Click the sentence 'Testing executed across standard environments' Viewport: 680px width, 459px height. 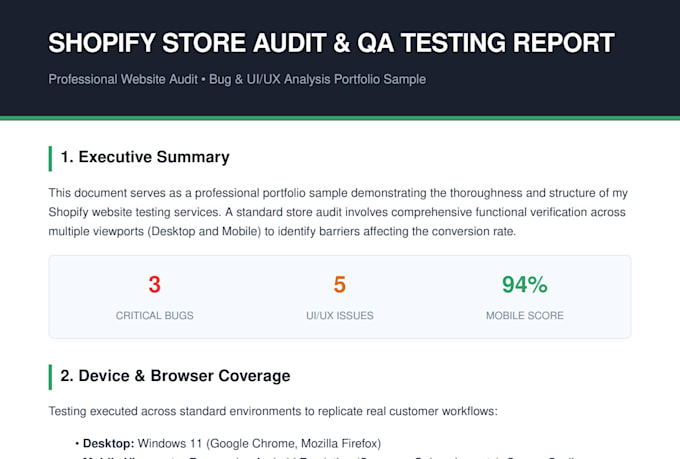click(273, 411)
